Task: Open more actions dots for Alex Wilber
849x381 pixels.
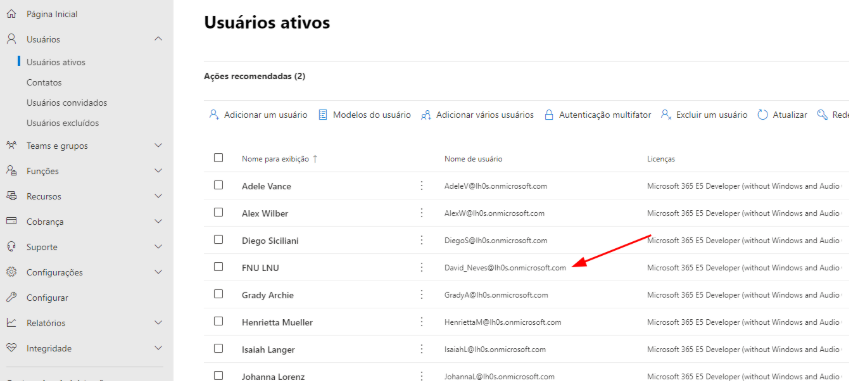Action: click(421, 213)
